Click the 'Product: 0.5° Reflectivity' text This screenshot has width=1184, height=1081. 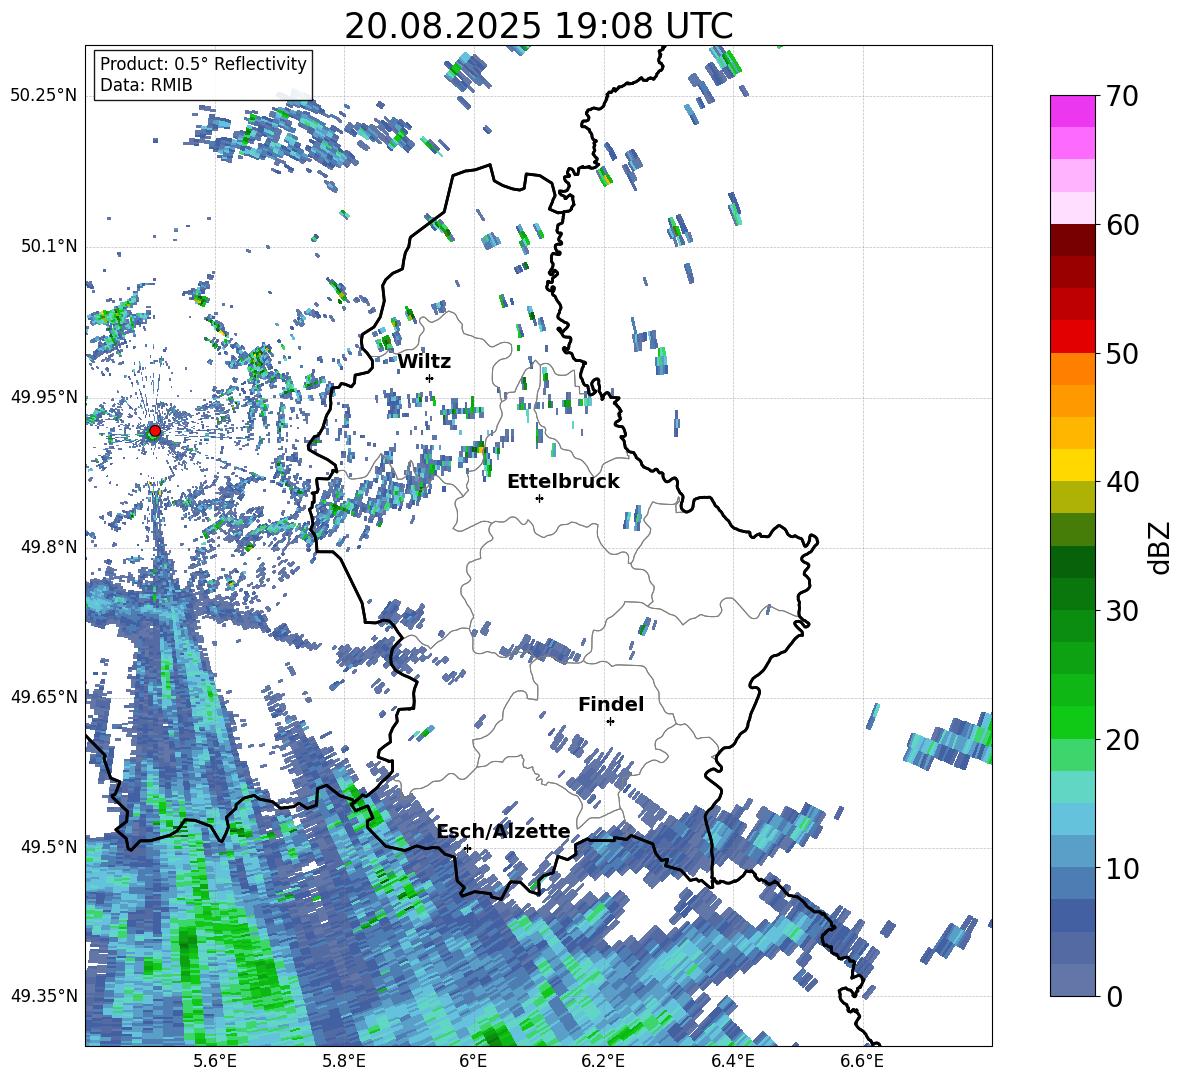pyautogui.click(x=203, y=63)
